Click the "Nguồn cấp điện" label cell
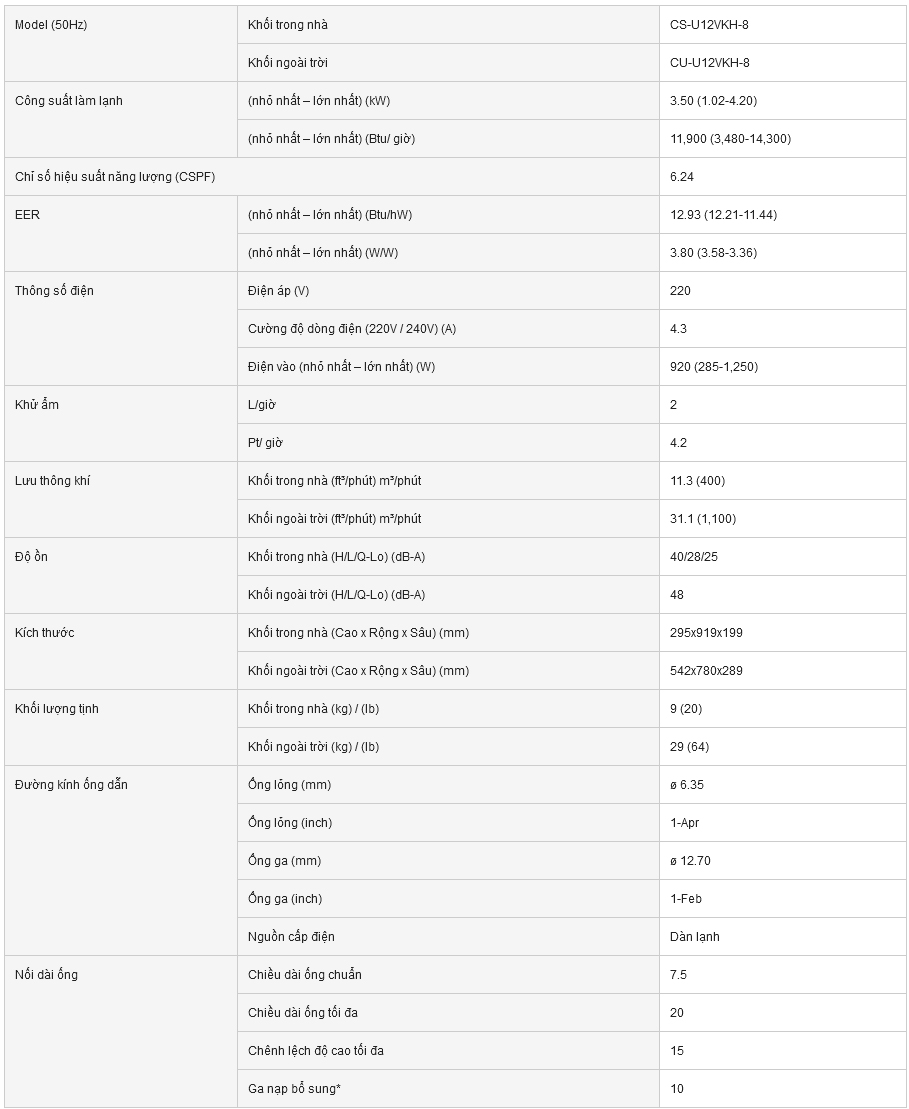The image size is (909, 1109). pos(291,937)
